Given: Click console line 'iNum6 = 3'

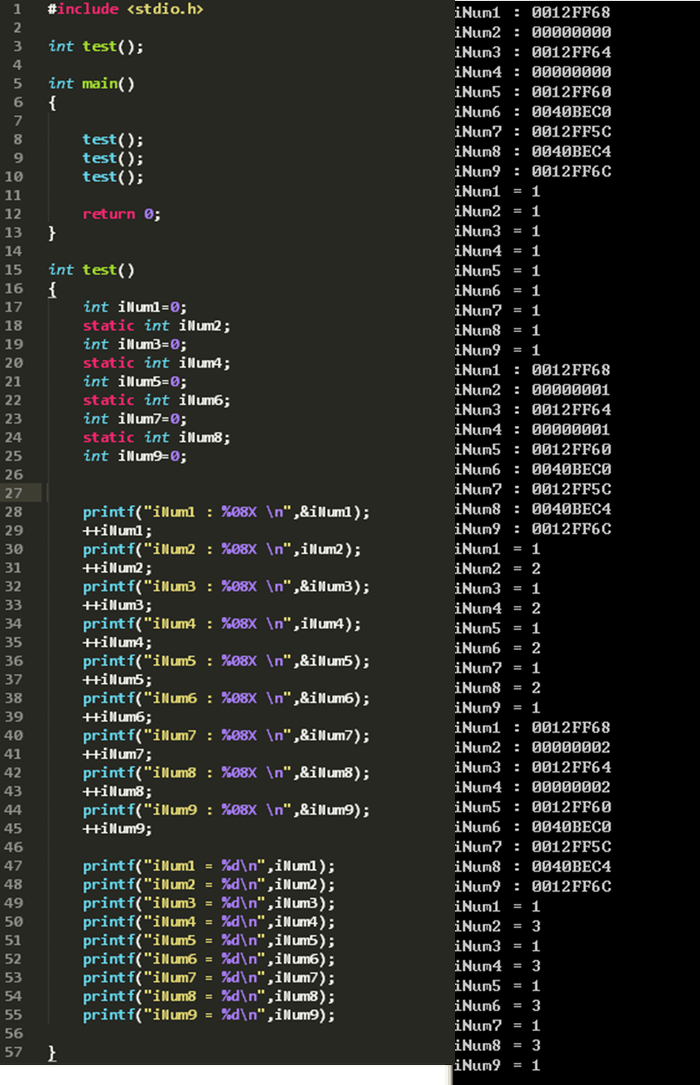Looking at the screenshot, I should 497,1007.
